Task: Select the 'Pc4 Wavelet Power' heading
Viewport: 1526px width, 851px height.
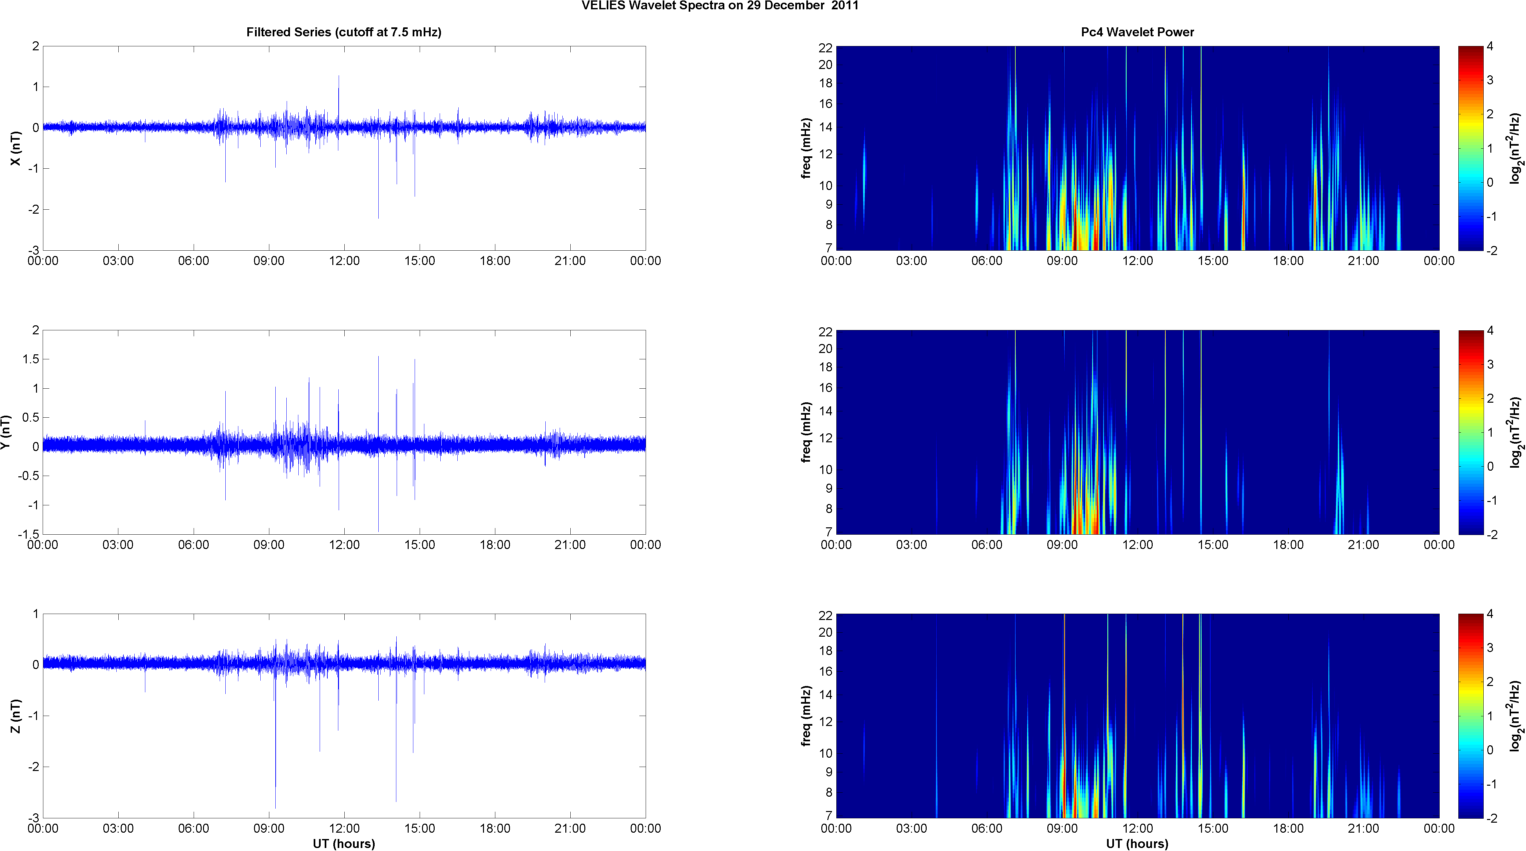Action: (1137, 32)
